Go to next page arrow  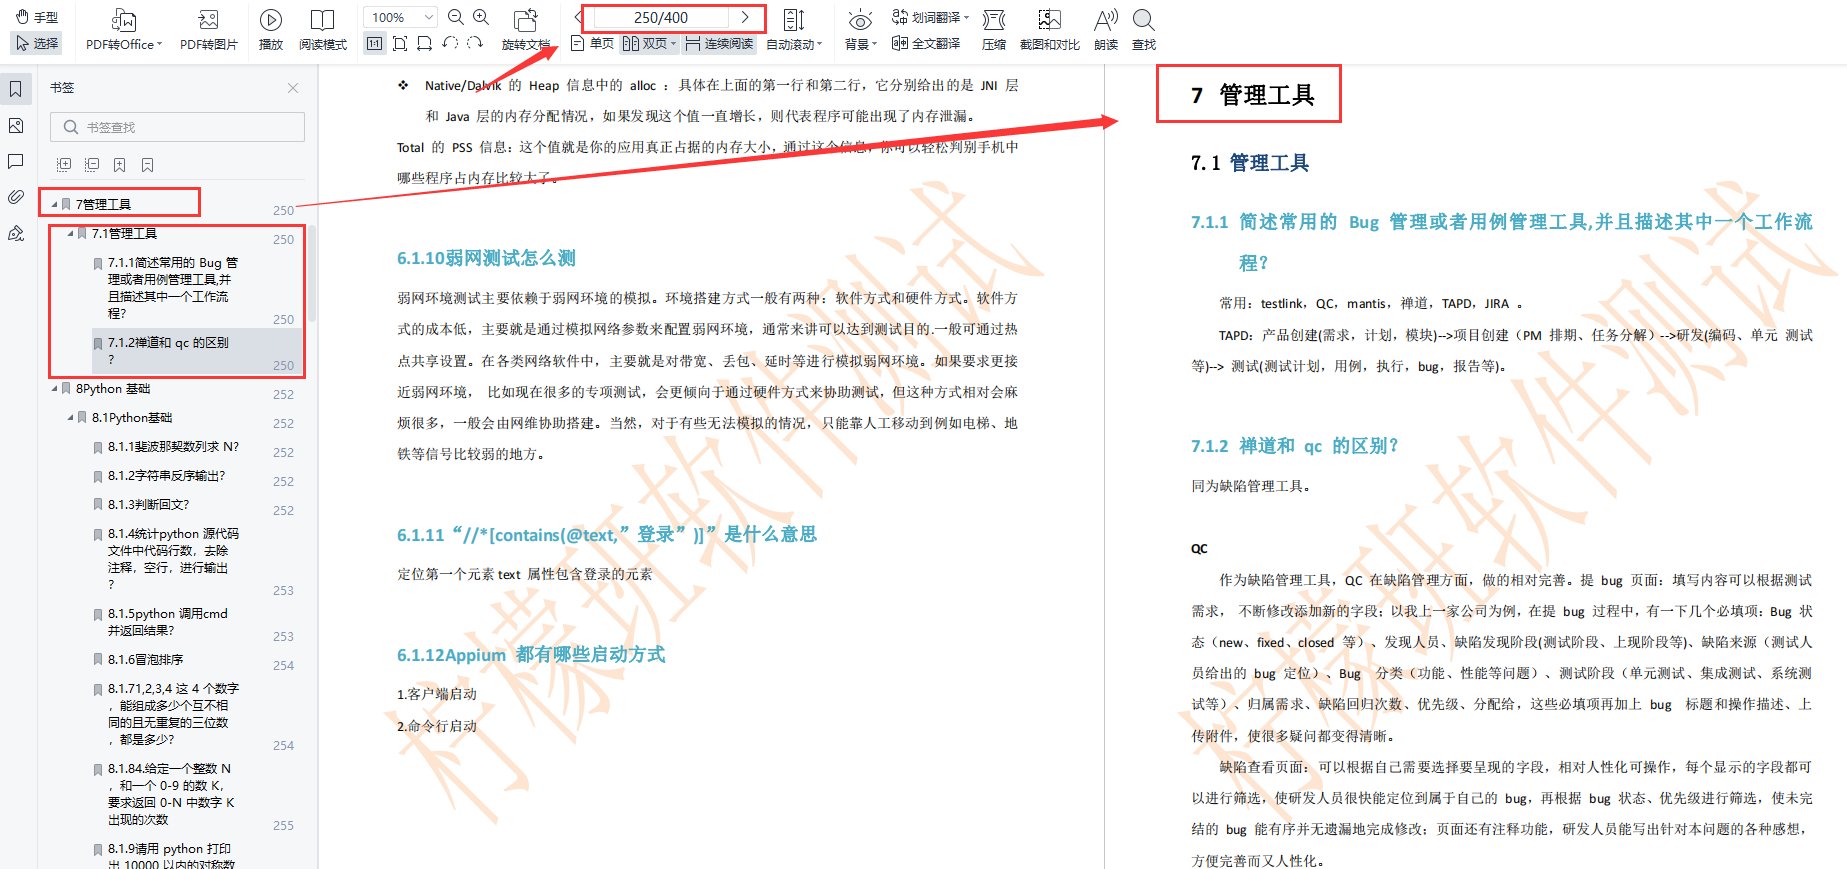(x=745, y=17)
